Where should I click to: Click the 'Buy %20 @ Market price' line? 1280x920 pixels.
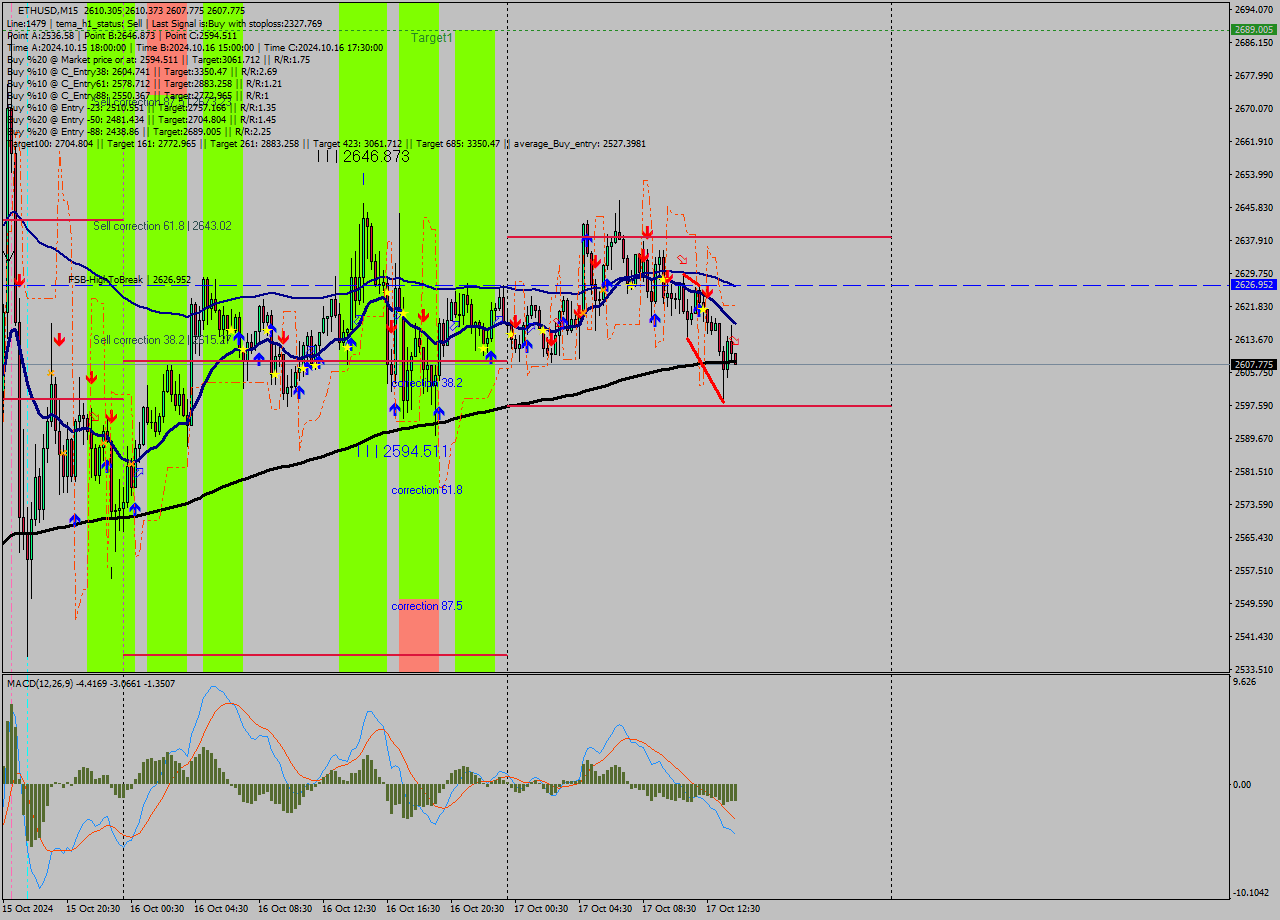[158, 59]
